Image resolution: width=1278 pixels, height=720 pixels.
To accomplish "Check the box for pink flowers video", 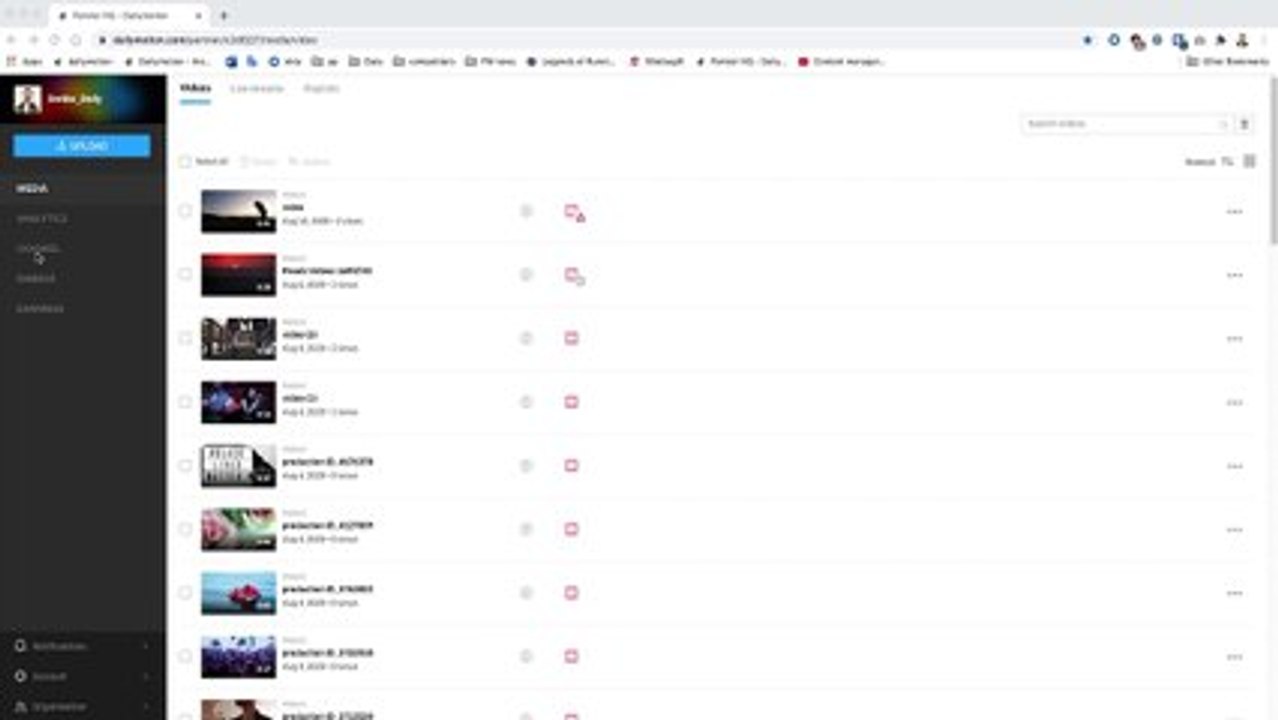I will coord(185,529).
